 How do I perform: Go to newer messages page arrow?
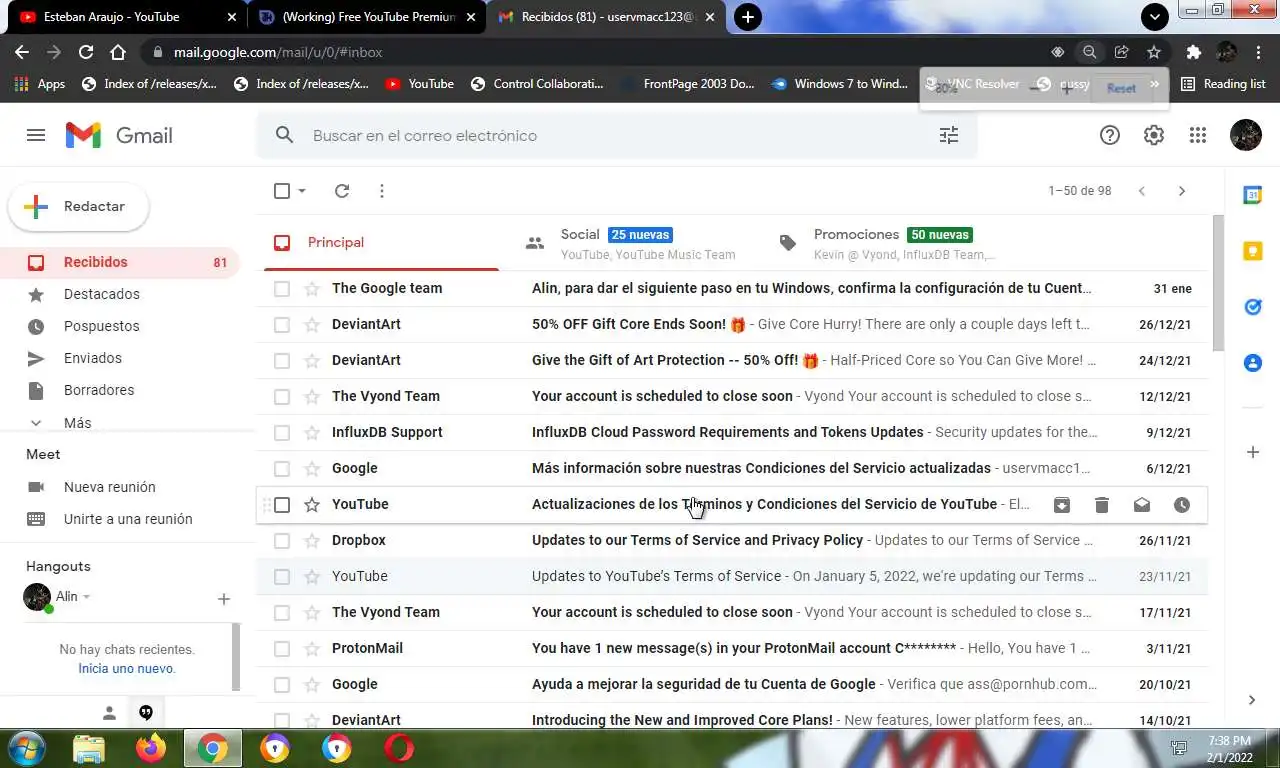[x=1142, y=191]
